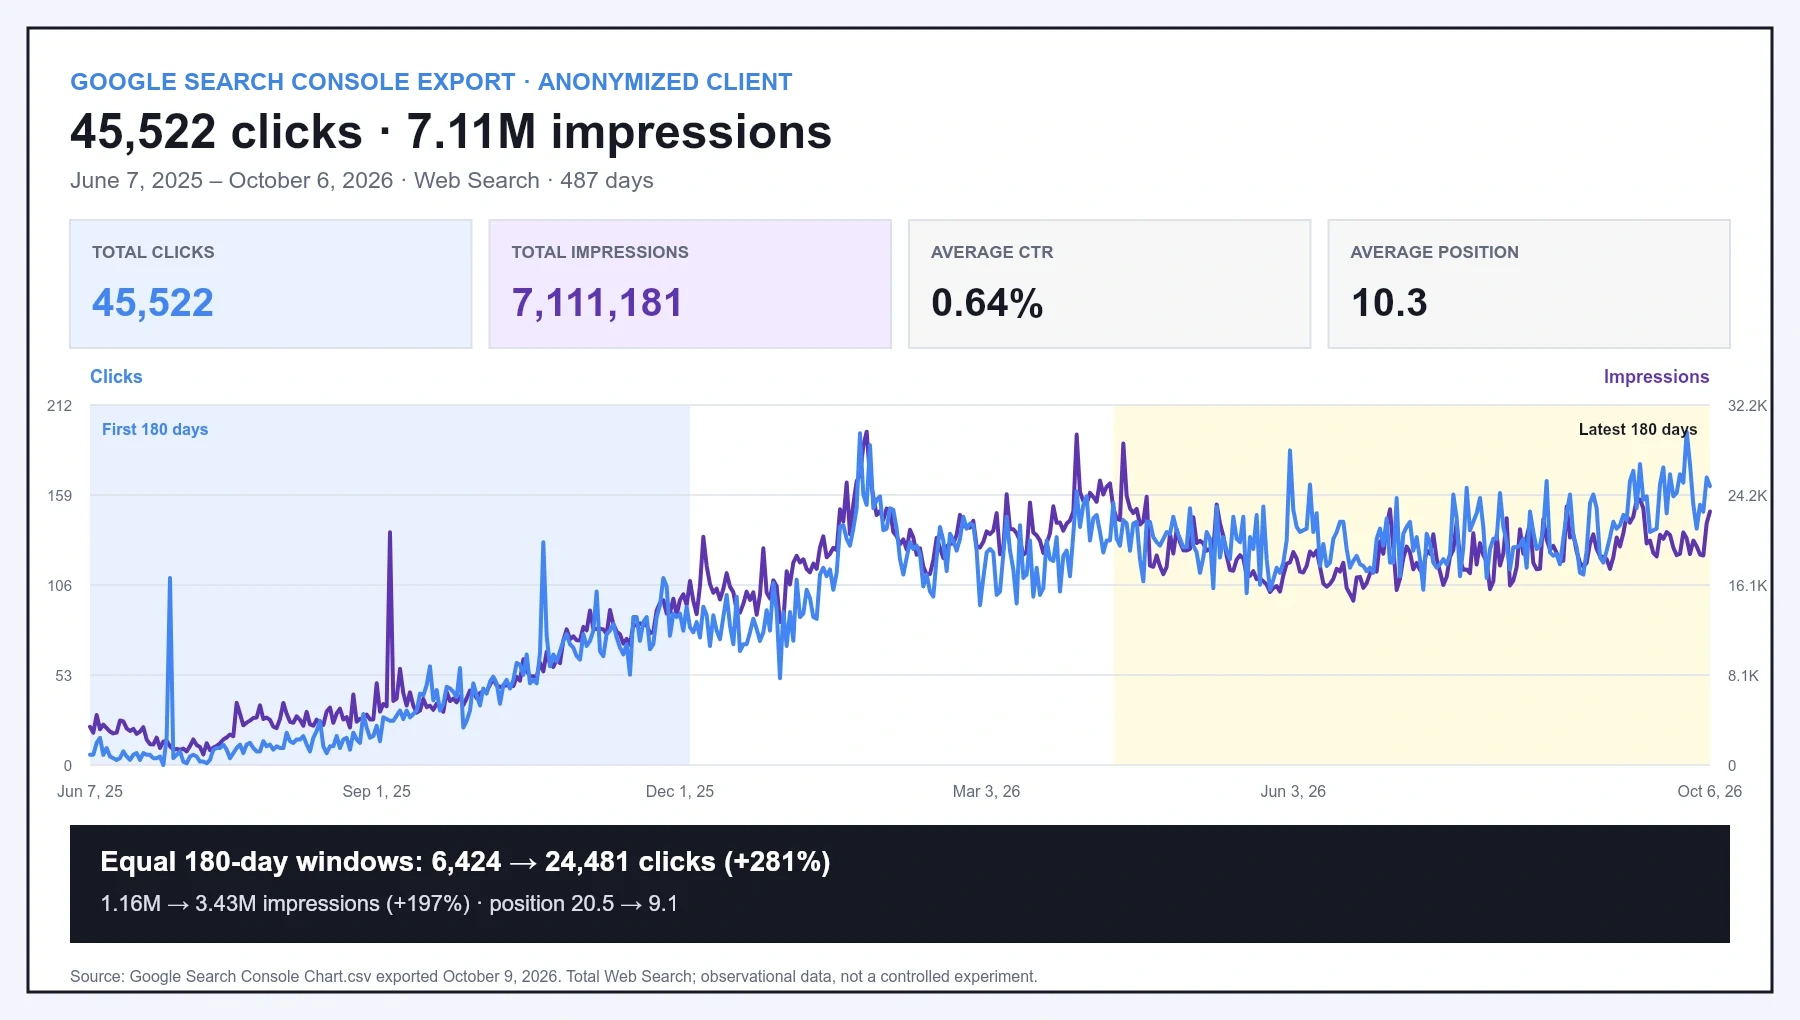Select the Average CTR card
Image resolution: width=1800 pixels, height=1020 pixels.
click(x=1110, y=284)
